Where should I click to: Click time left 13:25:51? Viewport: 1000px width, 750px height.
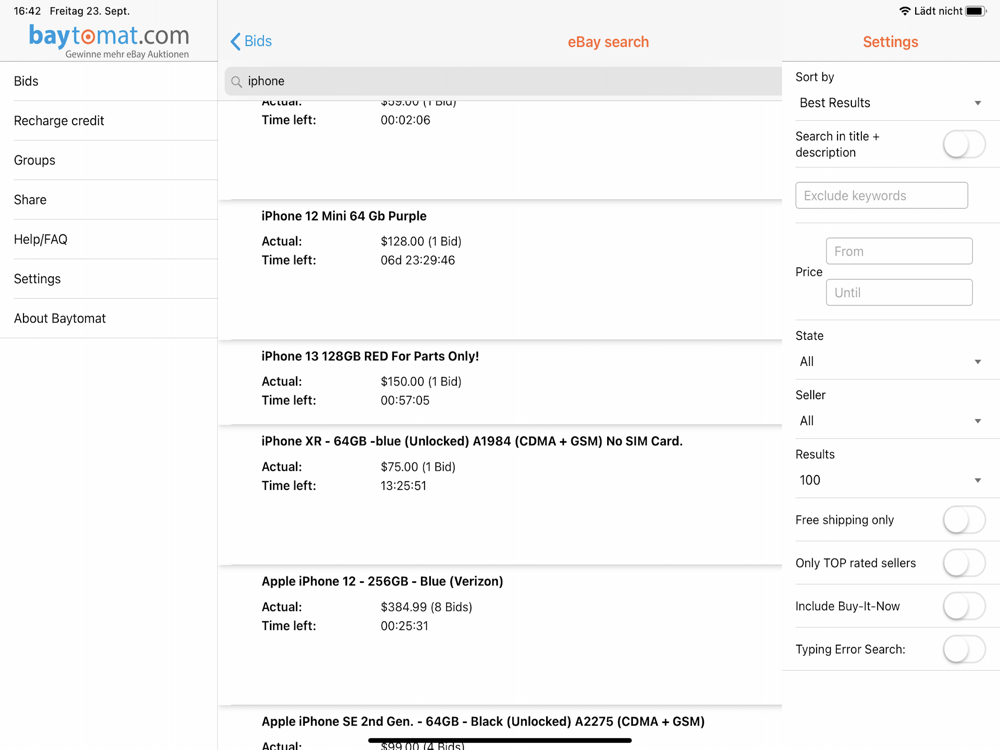(x=403, y=486)
